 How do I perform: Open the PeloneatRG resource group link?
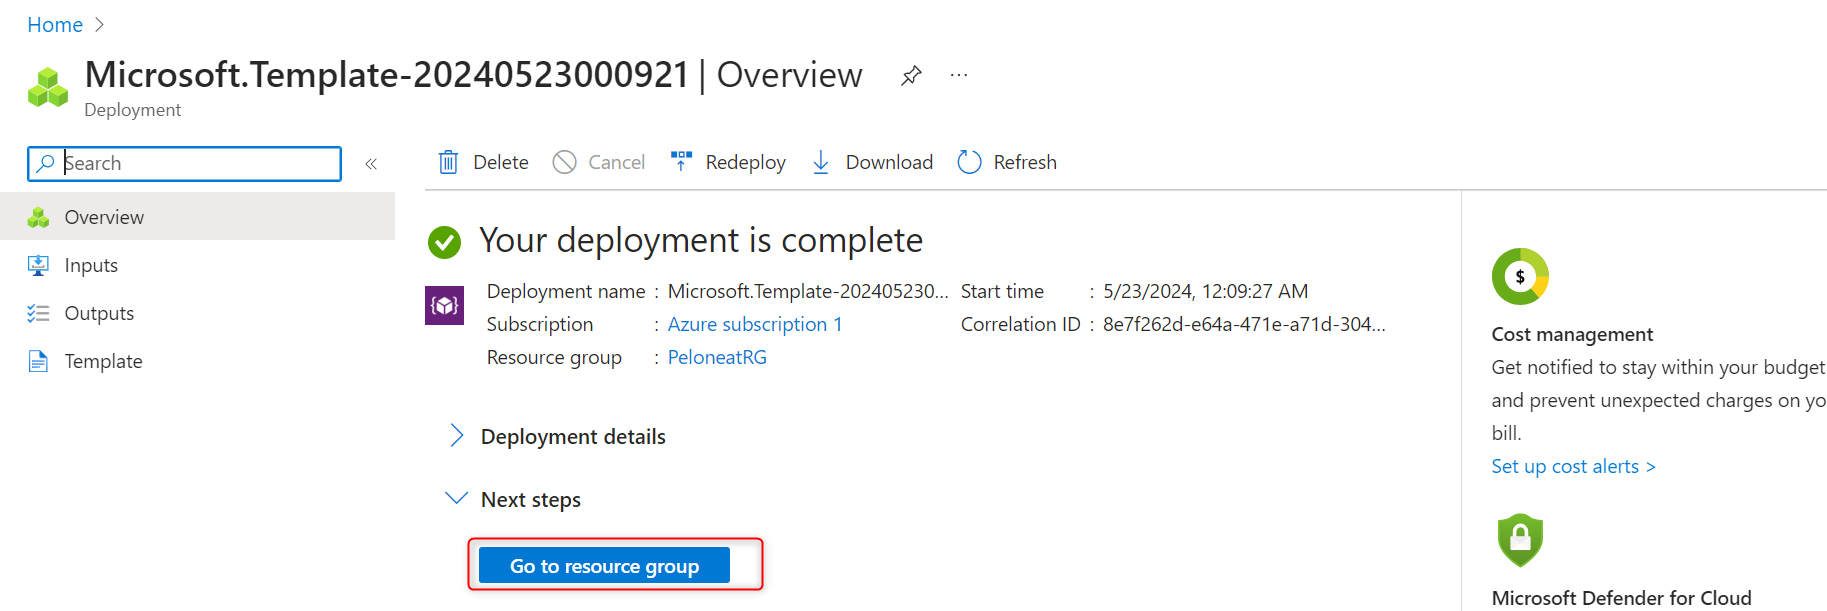[x=717, y=357]
